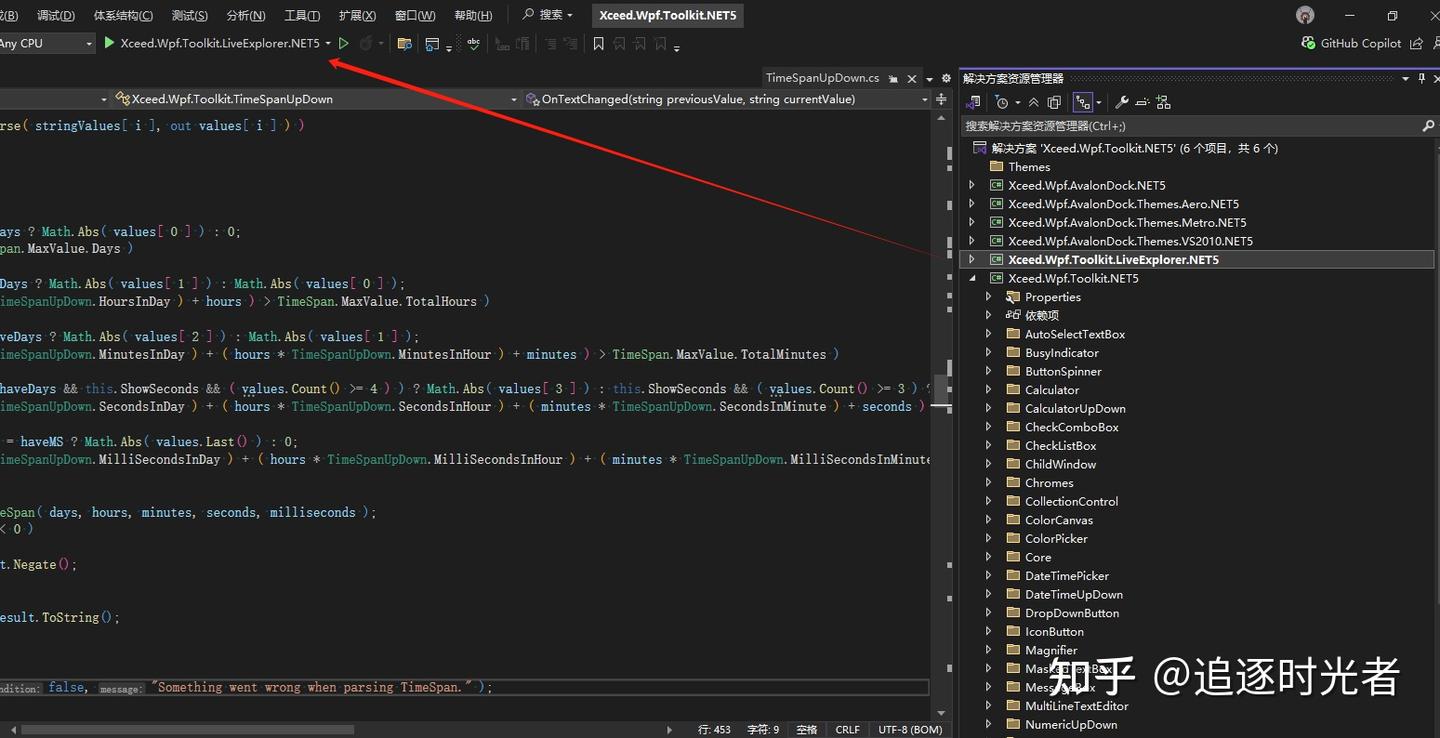Open the 工具(T) menu
1440x738 pixels.
302,15
